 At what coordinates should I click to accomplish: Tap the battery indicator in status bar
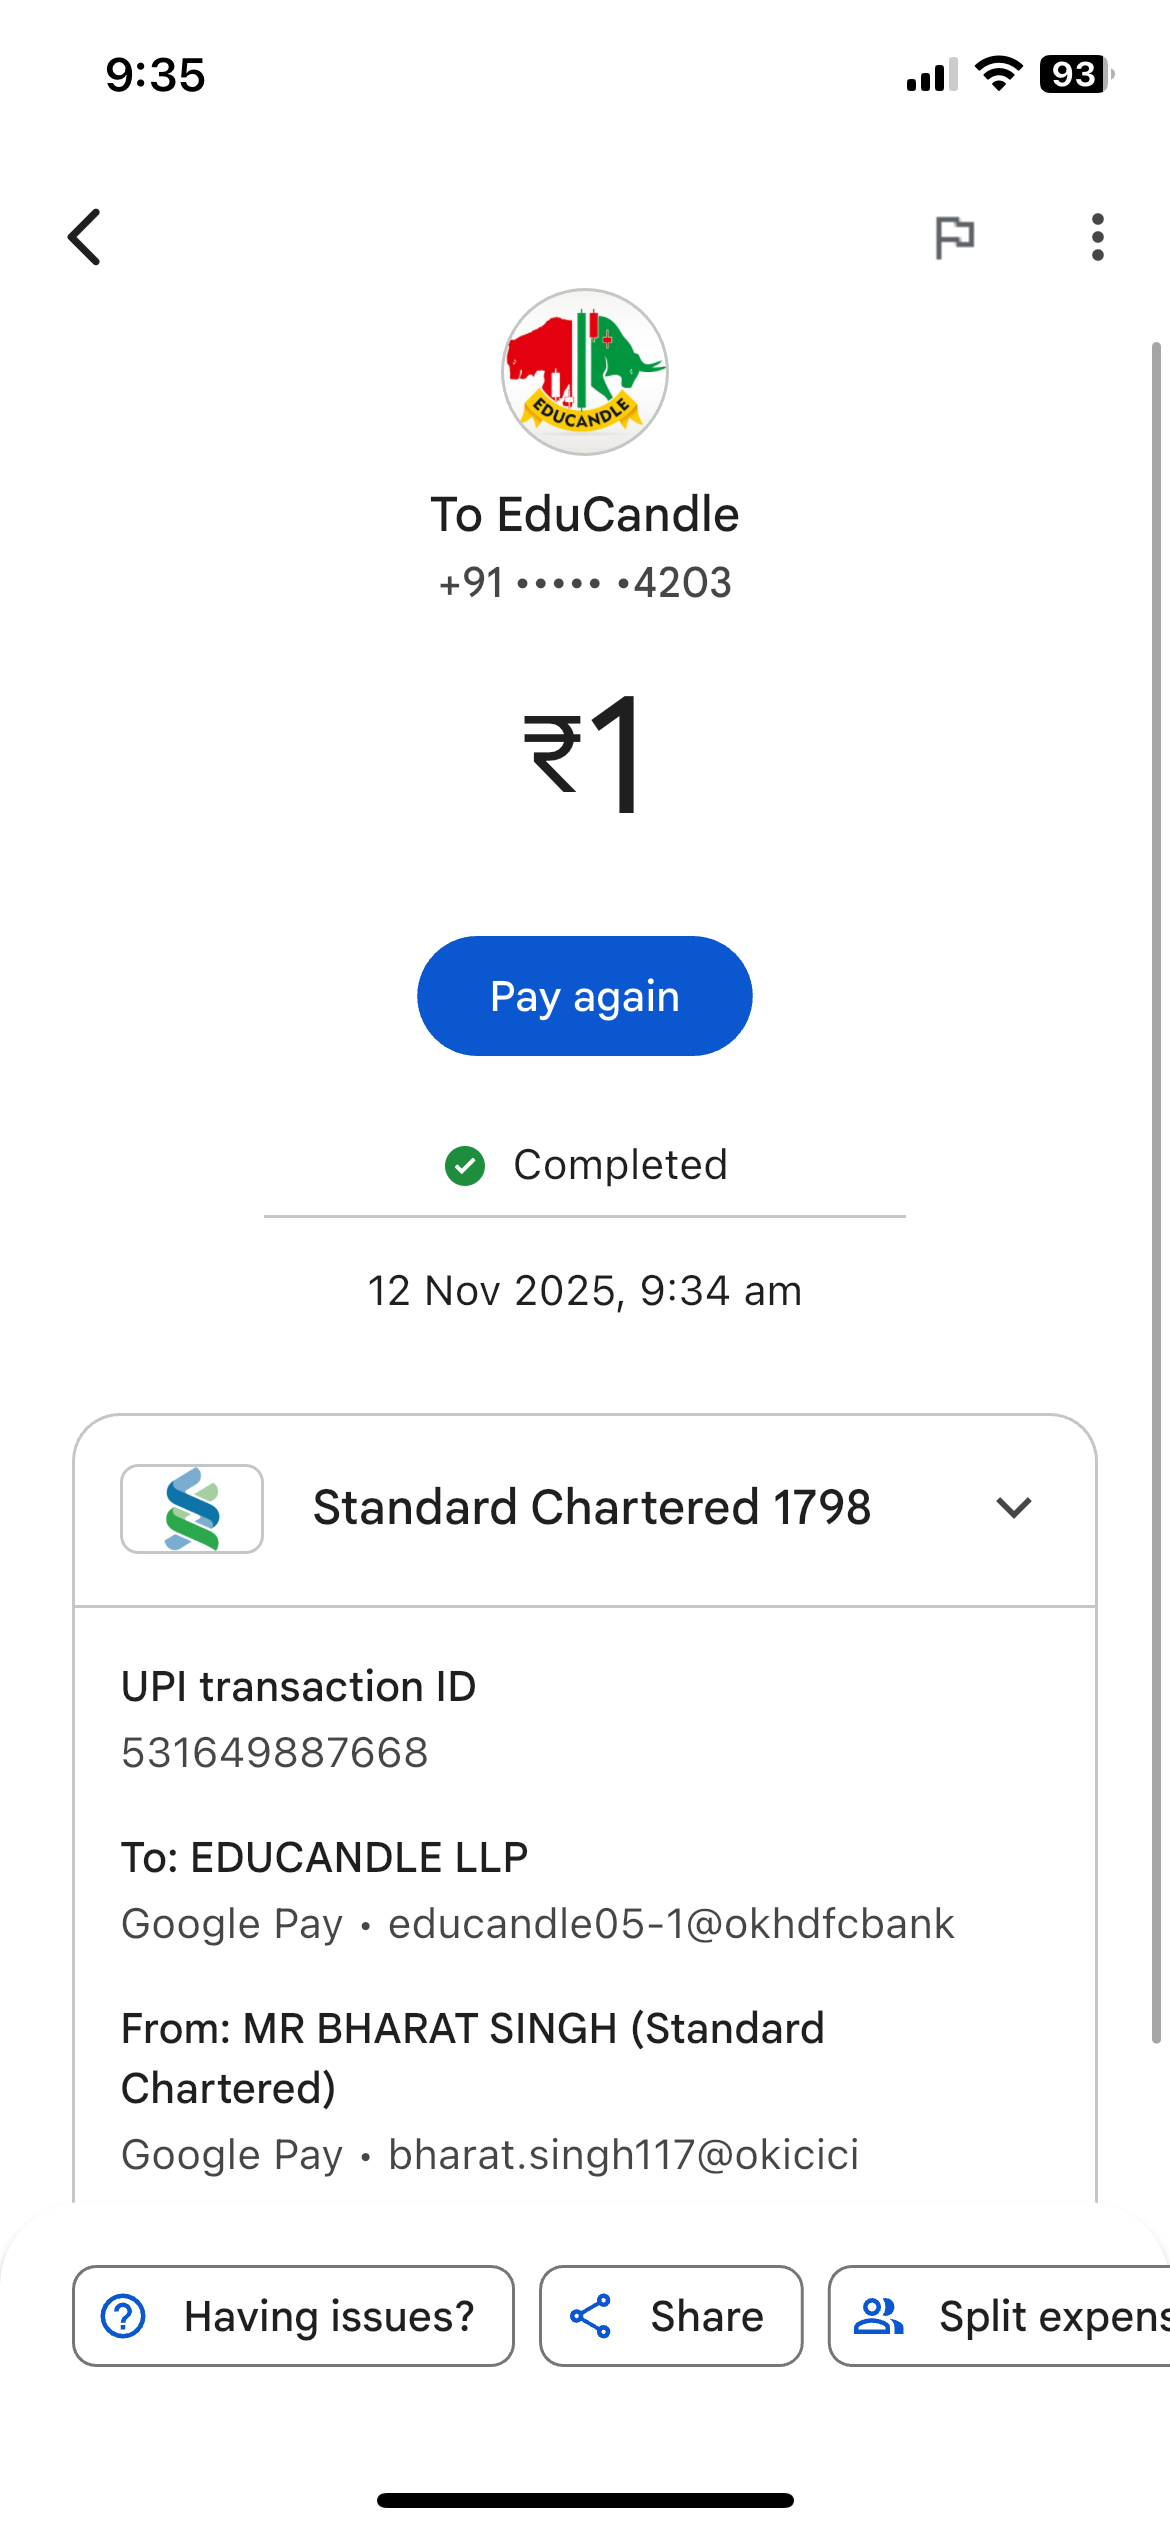(1075, 75)
